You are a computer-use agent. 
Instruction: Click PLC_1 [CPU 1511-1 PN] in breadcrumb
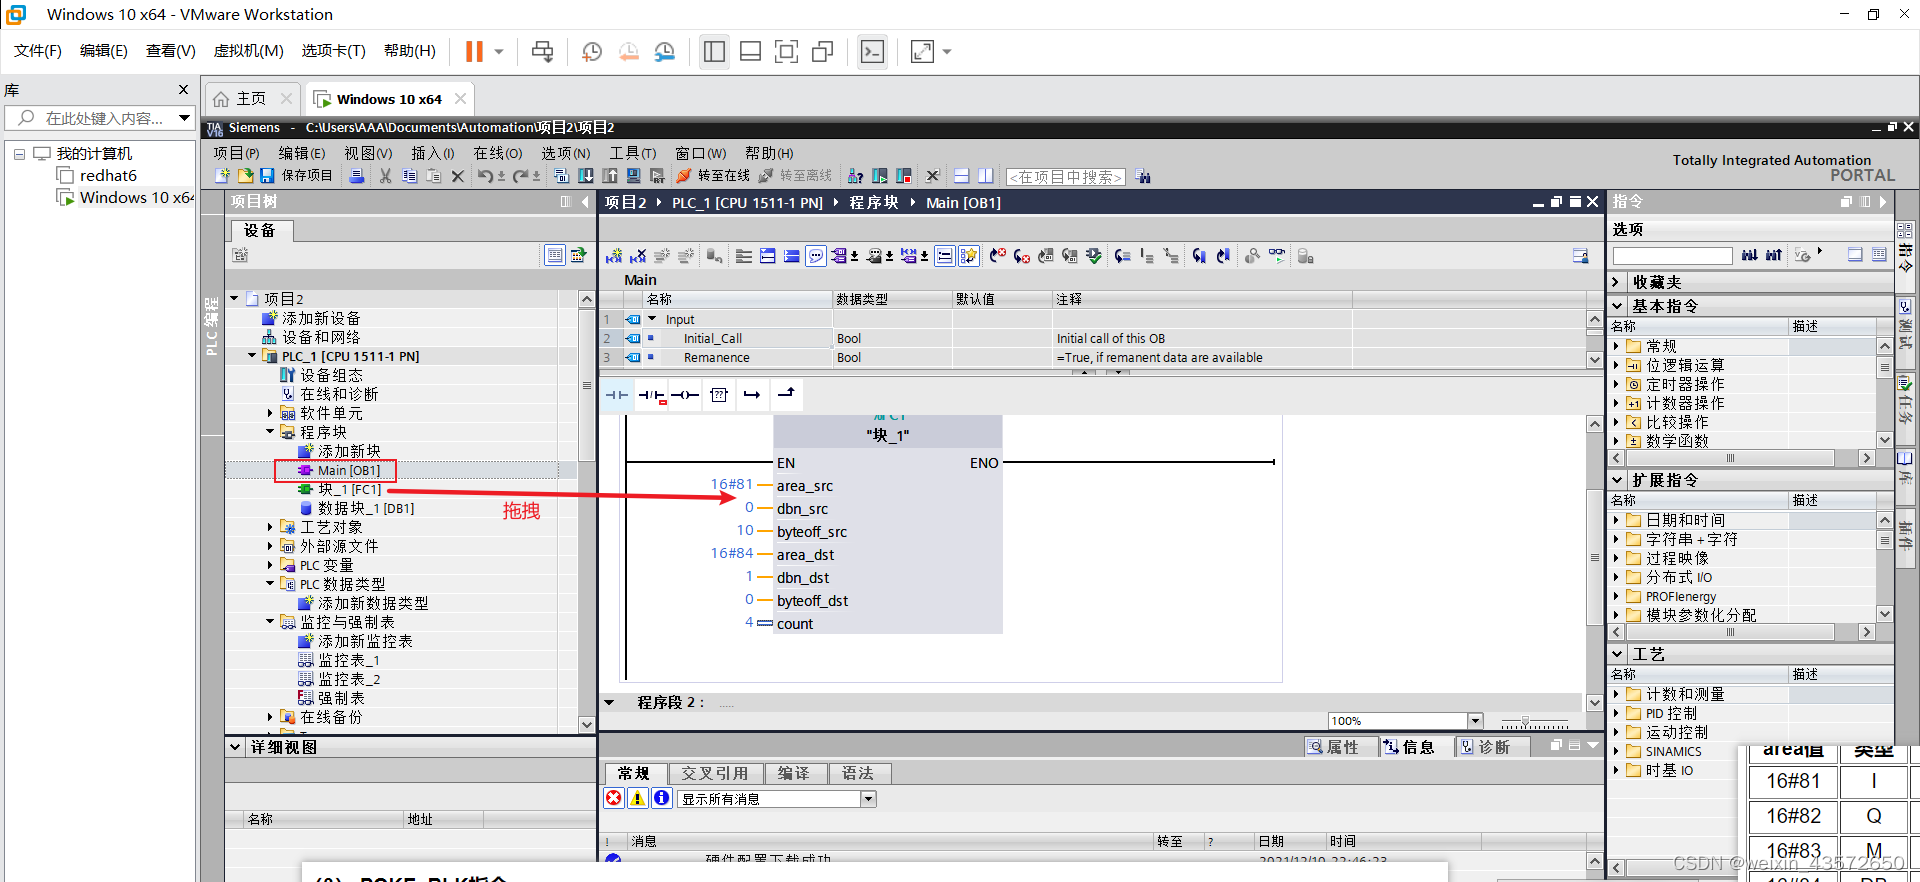pyautogui.click(x=747, y=203)
